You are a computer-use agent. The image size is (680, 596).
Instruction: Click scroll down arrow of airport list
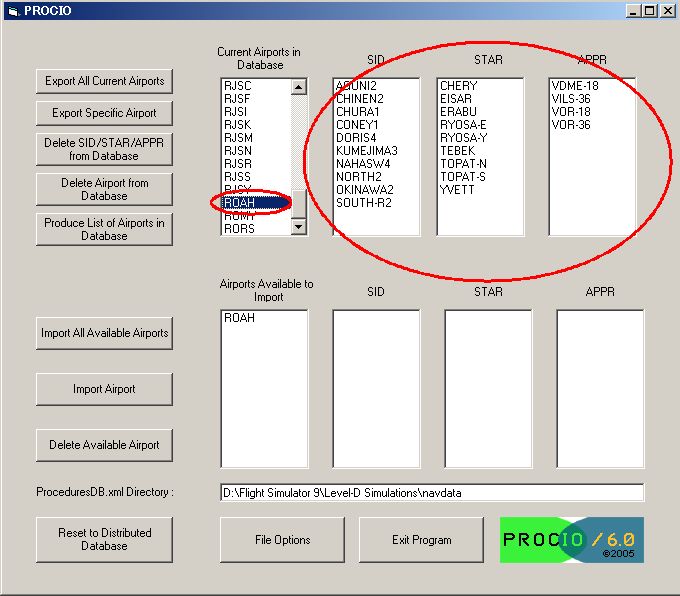[298, 226]
